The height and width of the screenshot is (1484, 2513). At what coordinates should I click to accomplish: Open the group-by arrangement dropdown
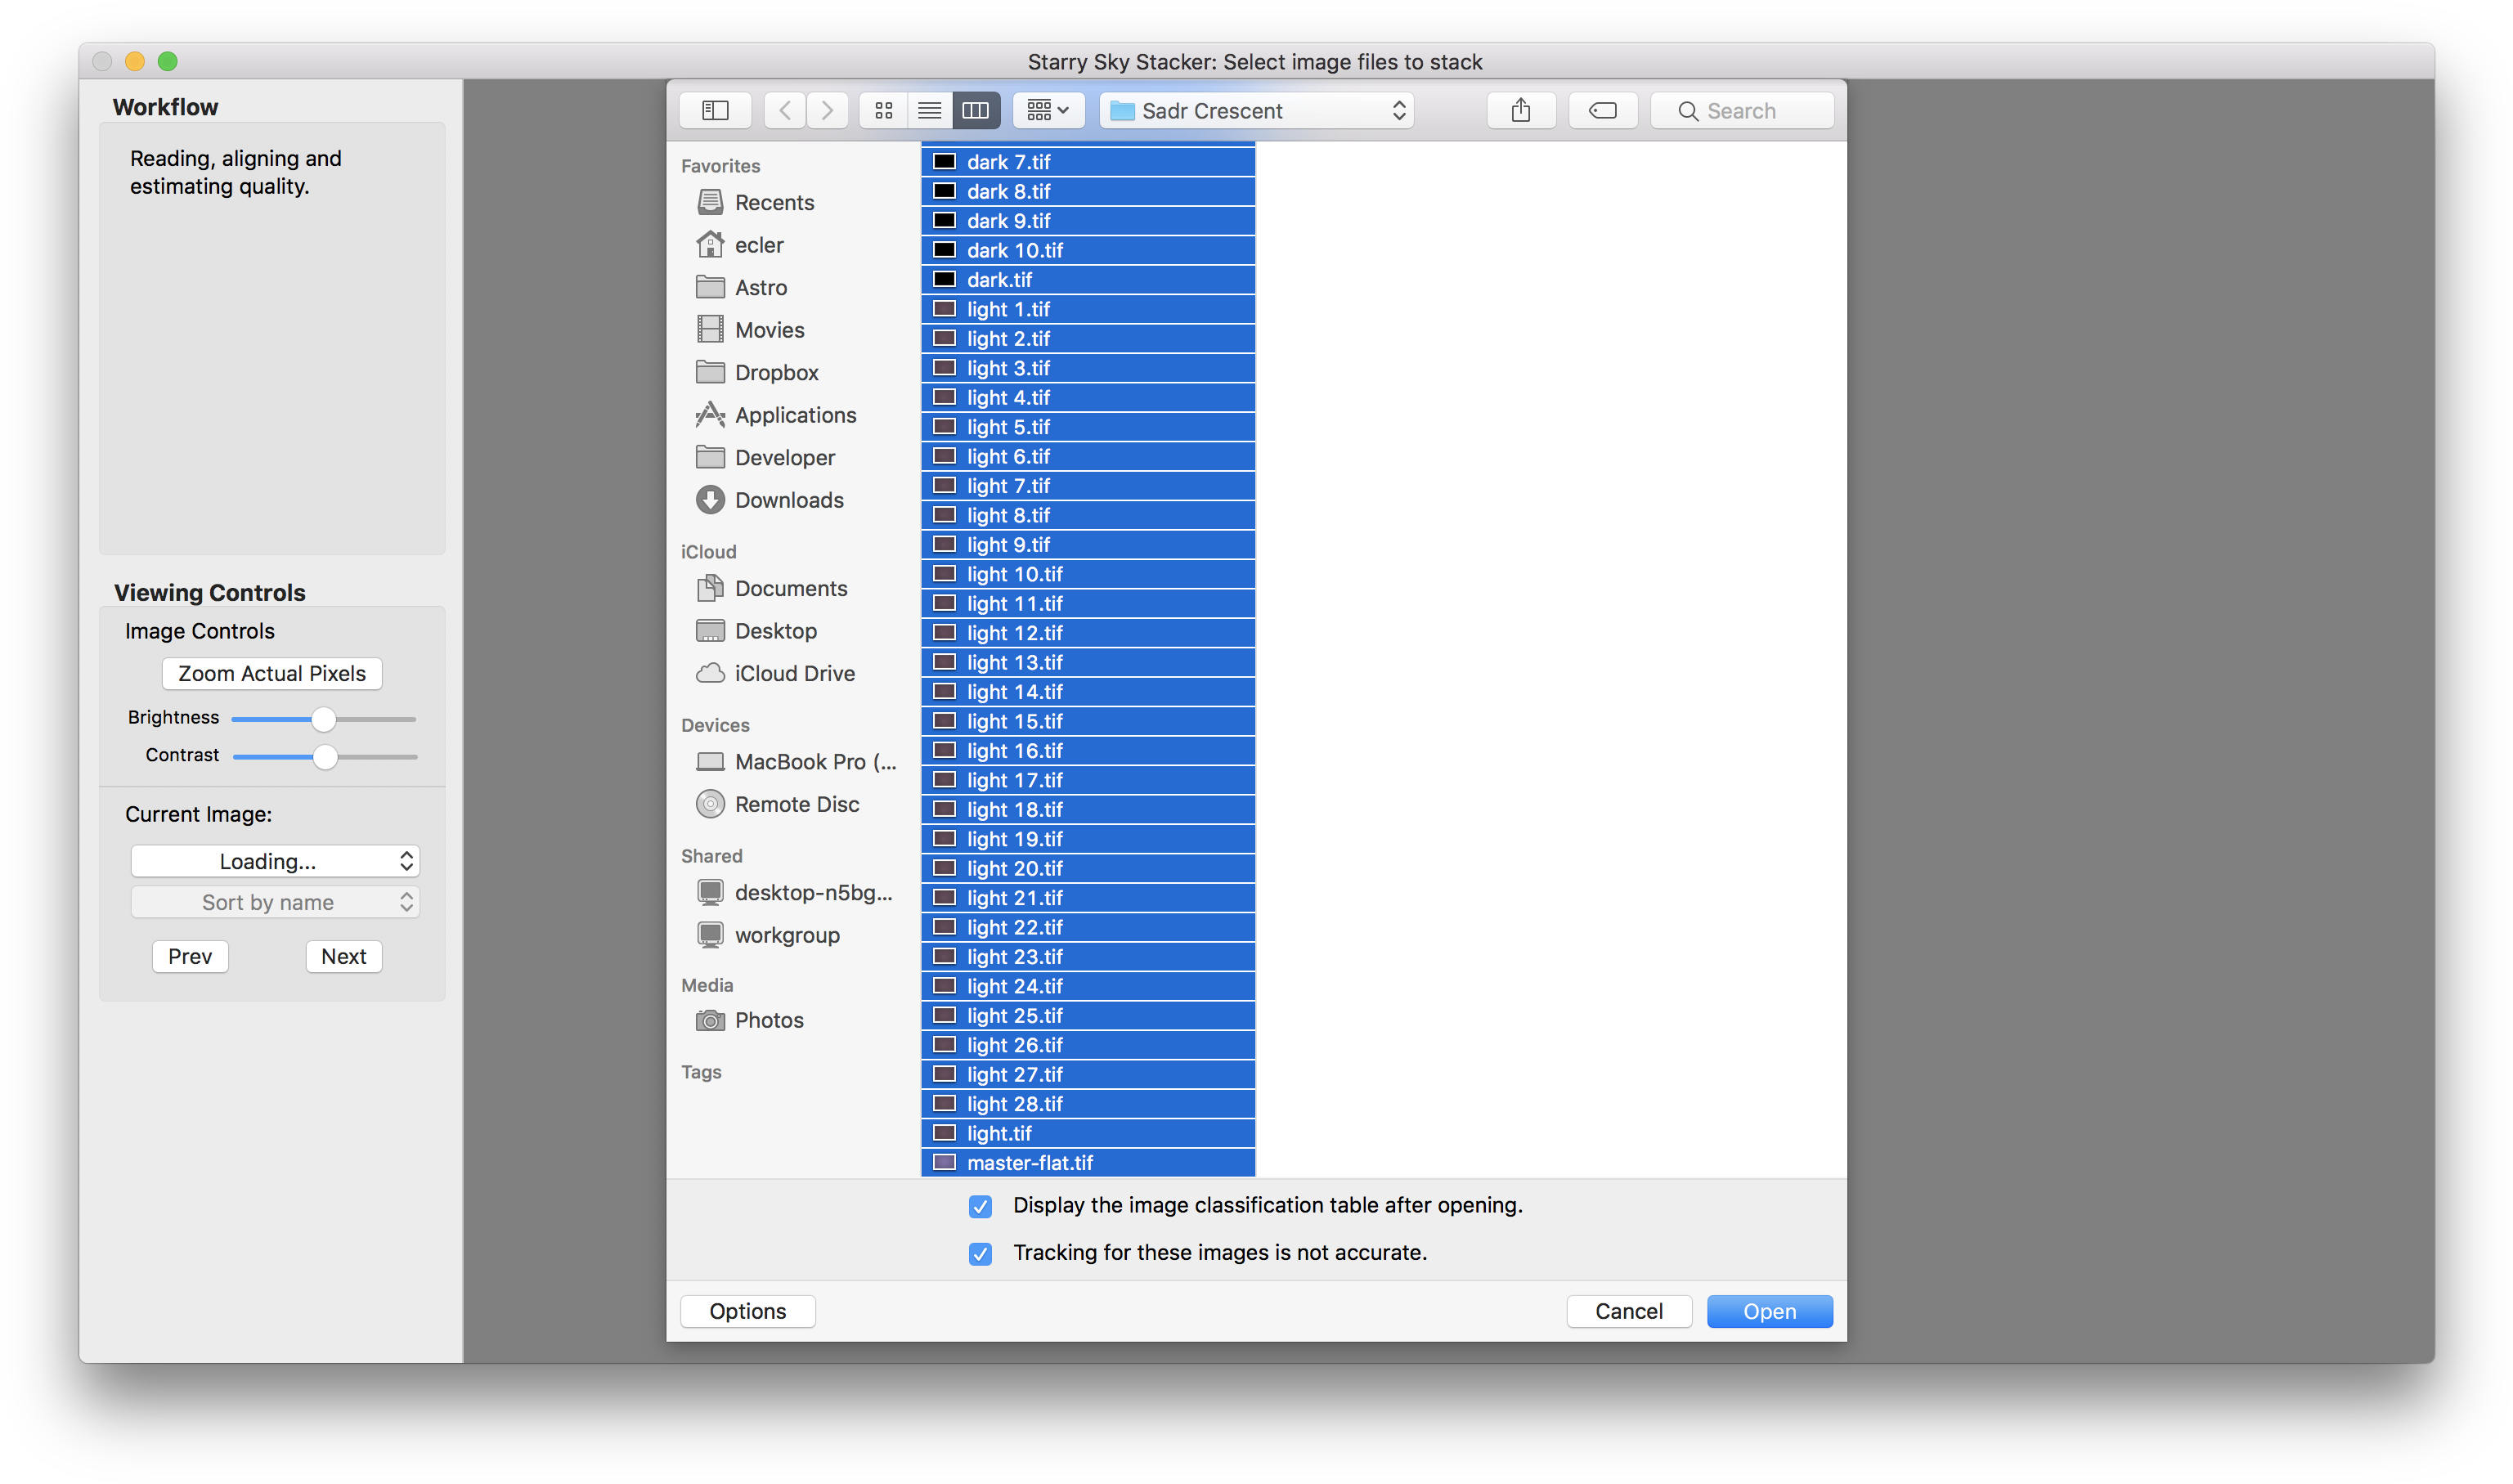point(1048,110)
